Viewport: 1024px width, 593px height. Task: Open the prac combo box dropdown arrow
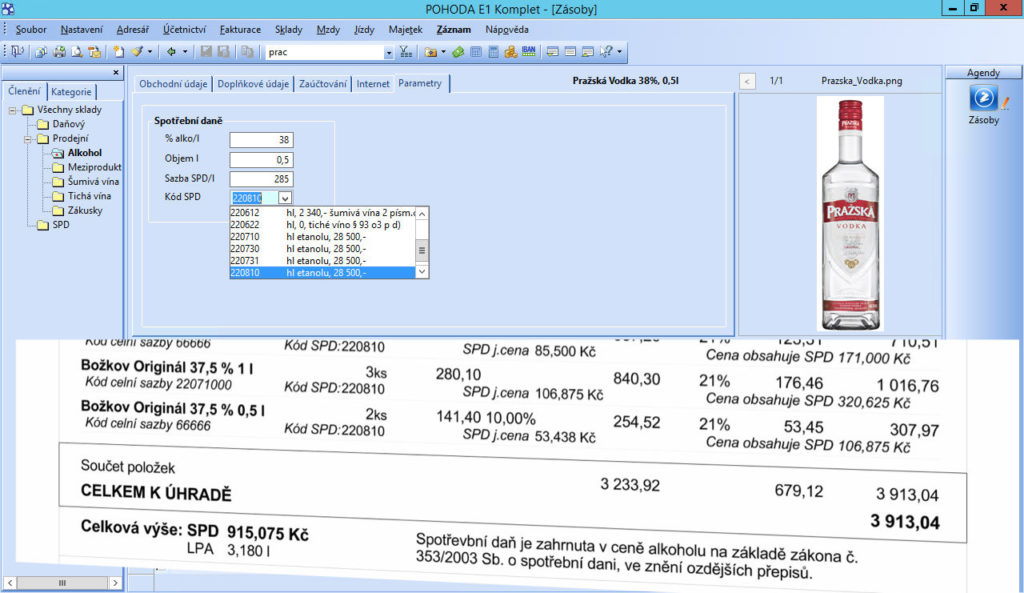tap(389, 52)
